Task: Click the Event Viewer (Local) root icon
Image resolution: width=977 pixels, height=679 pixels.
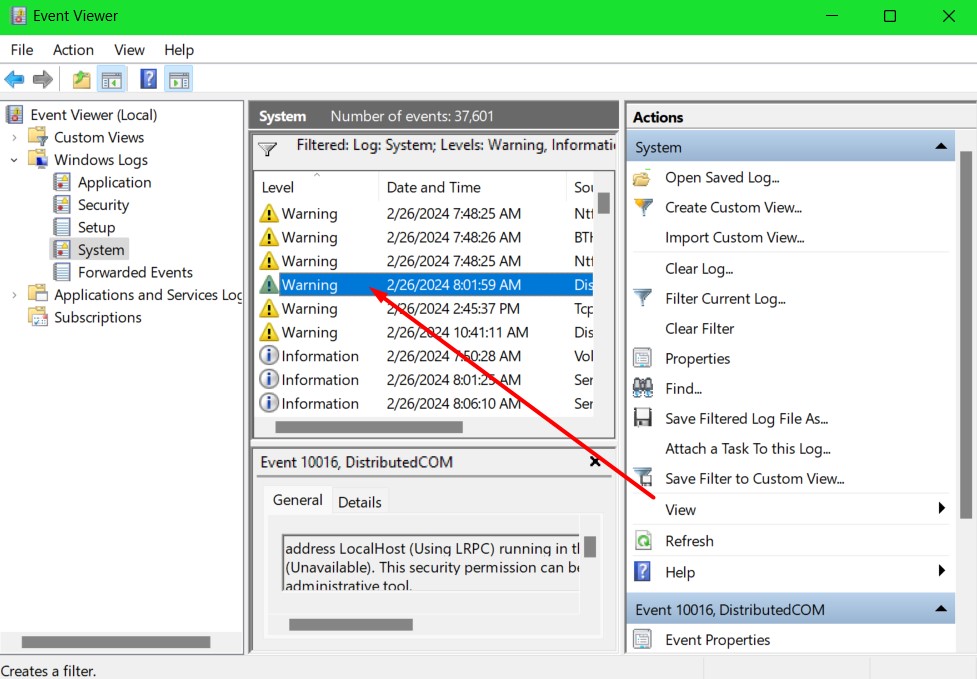Action: pyautogui.click(x=15, y=115)
